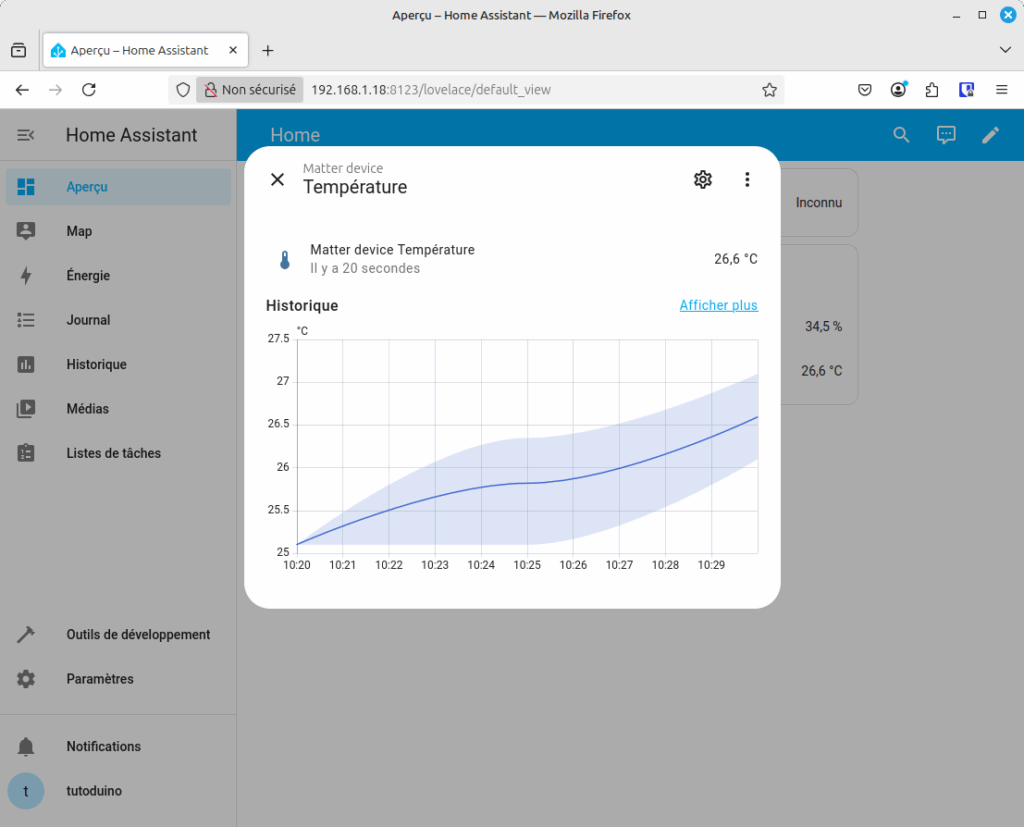Reload the page in Firefox
The width and height of the screenshot is (1024, 827).
click(x=89, y=89)
